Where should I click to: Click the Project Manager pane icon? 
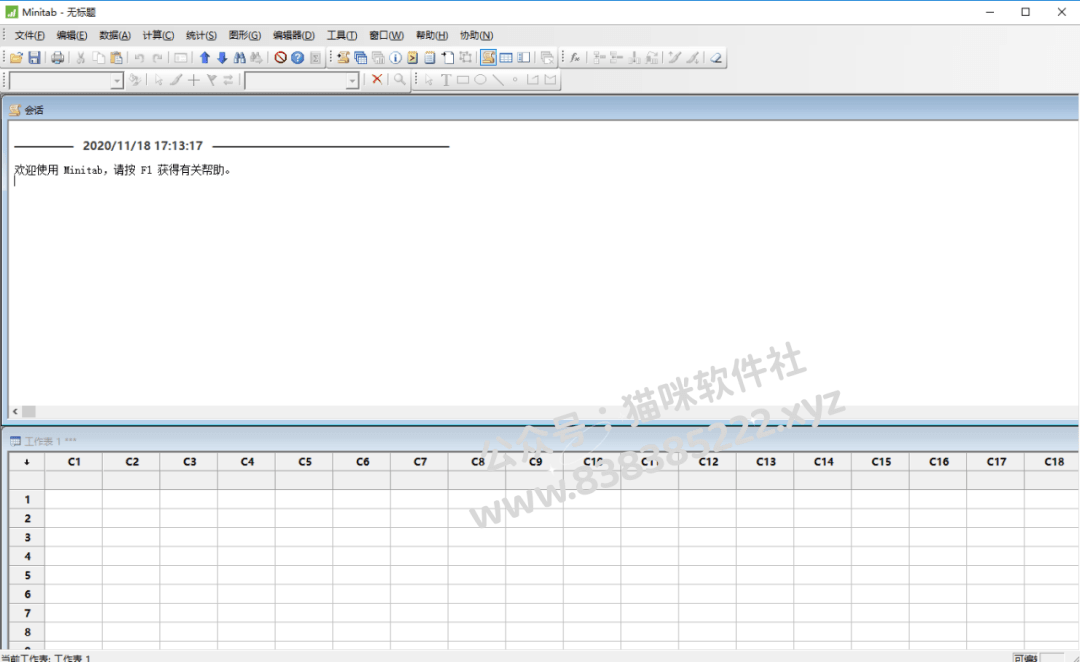(x=524, y=58)
